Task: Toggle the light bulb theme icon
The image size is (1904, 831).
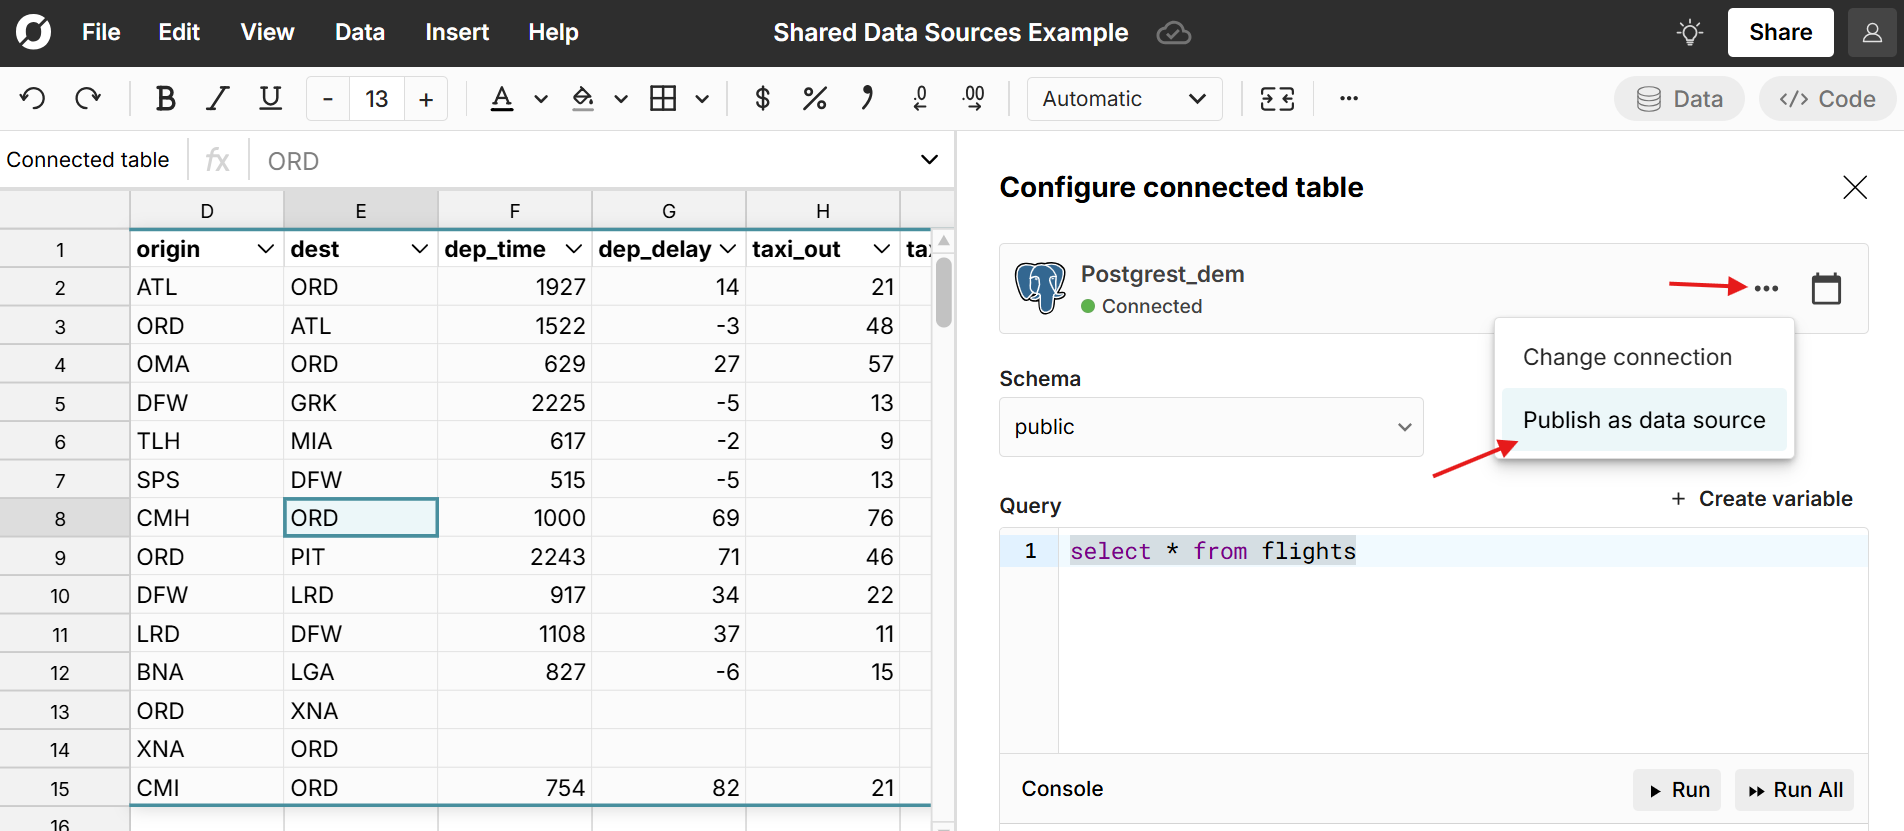Action: click(1690, 33)
